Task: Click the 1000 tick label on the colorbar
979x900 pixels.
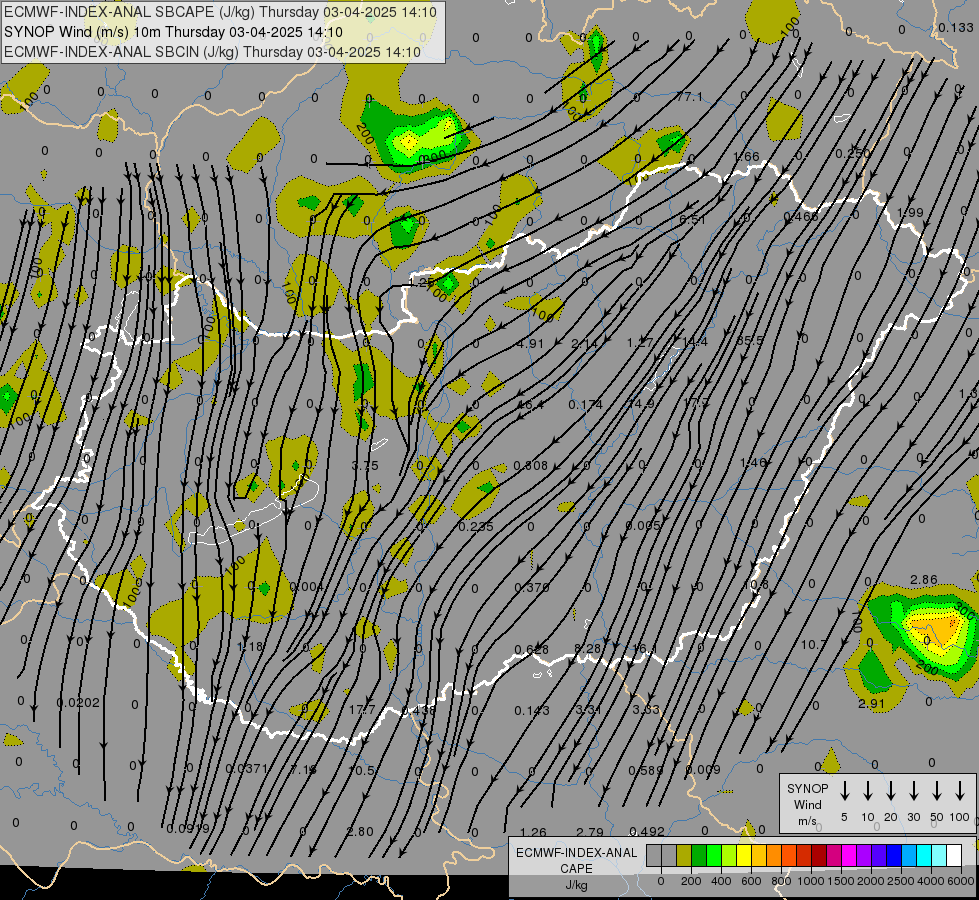Action: pyautogui.click(x=810, y=881)
